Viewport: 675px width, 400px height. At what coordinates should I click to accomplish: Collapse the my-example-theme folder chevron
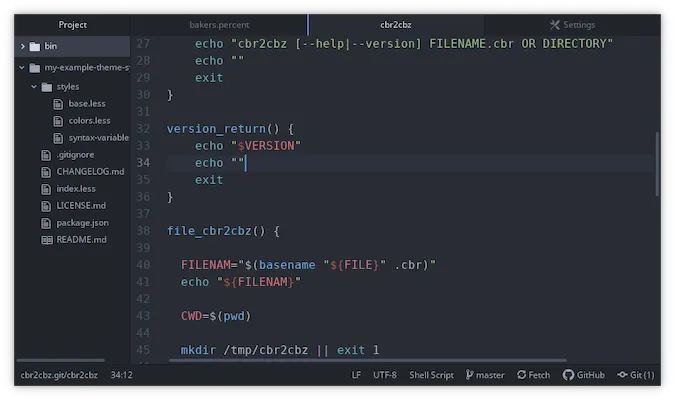pyautogui.click(x=22, y=68)
